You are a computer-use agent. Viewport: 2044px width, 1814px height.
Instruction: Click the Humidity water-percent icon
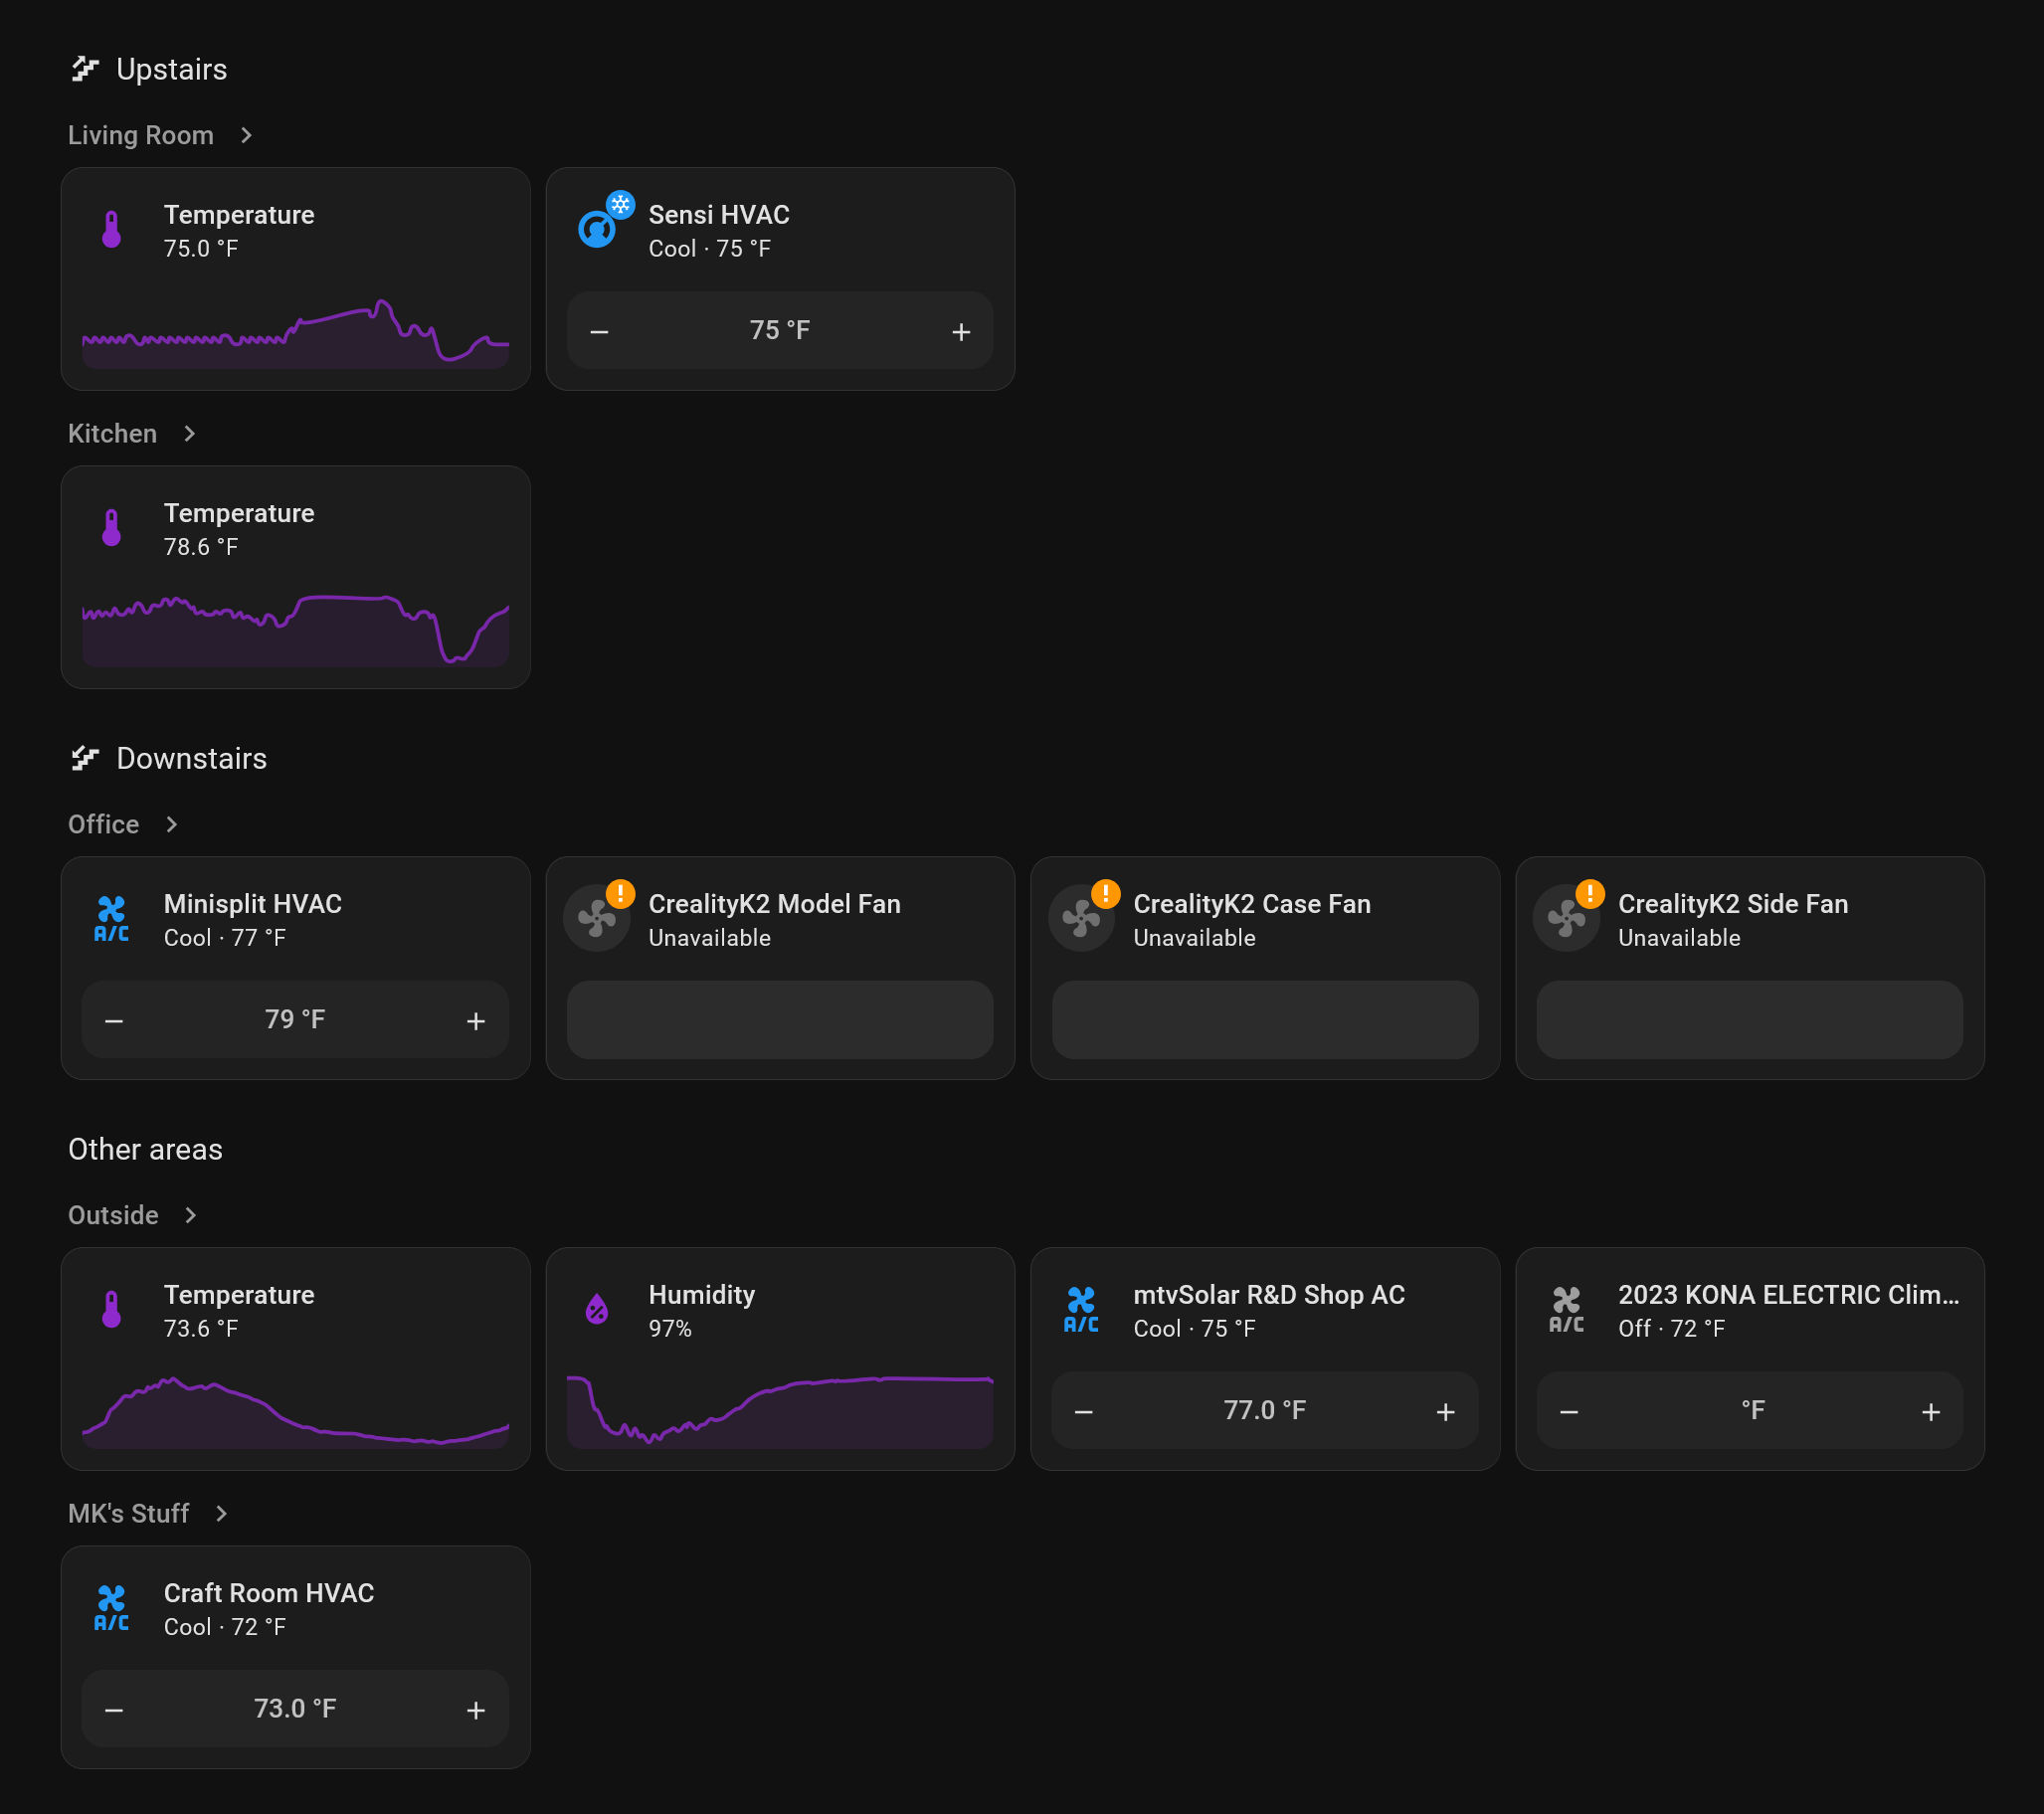[597, 1309]
